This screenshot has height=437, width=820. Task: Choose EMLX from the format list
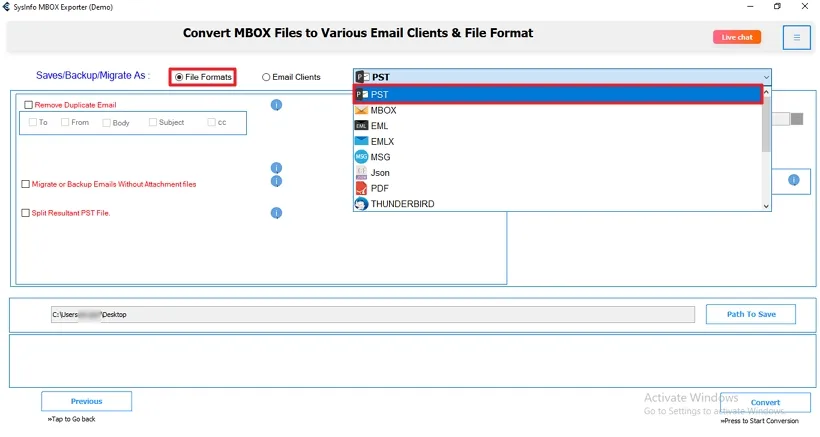pos(557,141)
